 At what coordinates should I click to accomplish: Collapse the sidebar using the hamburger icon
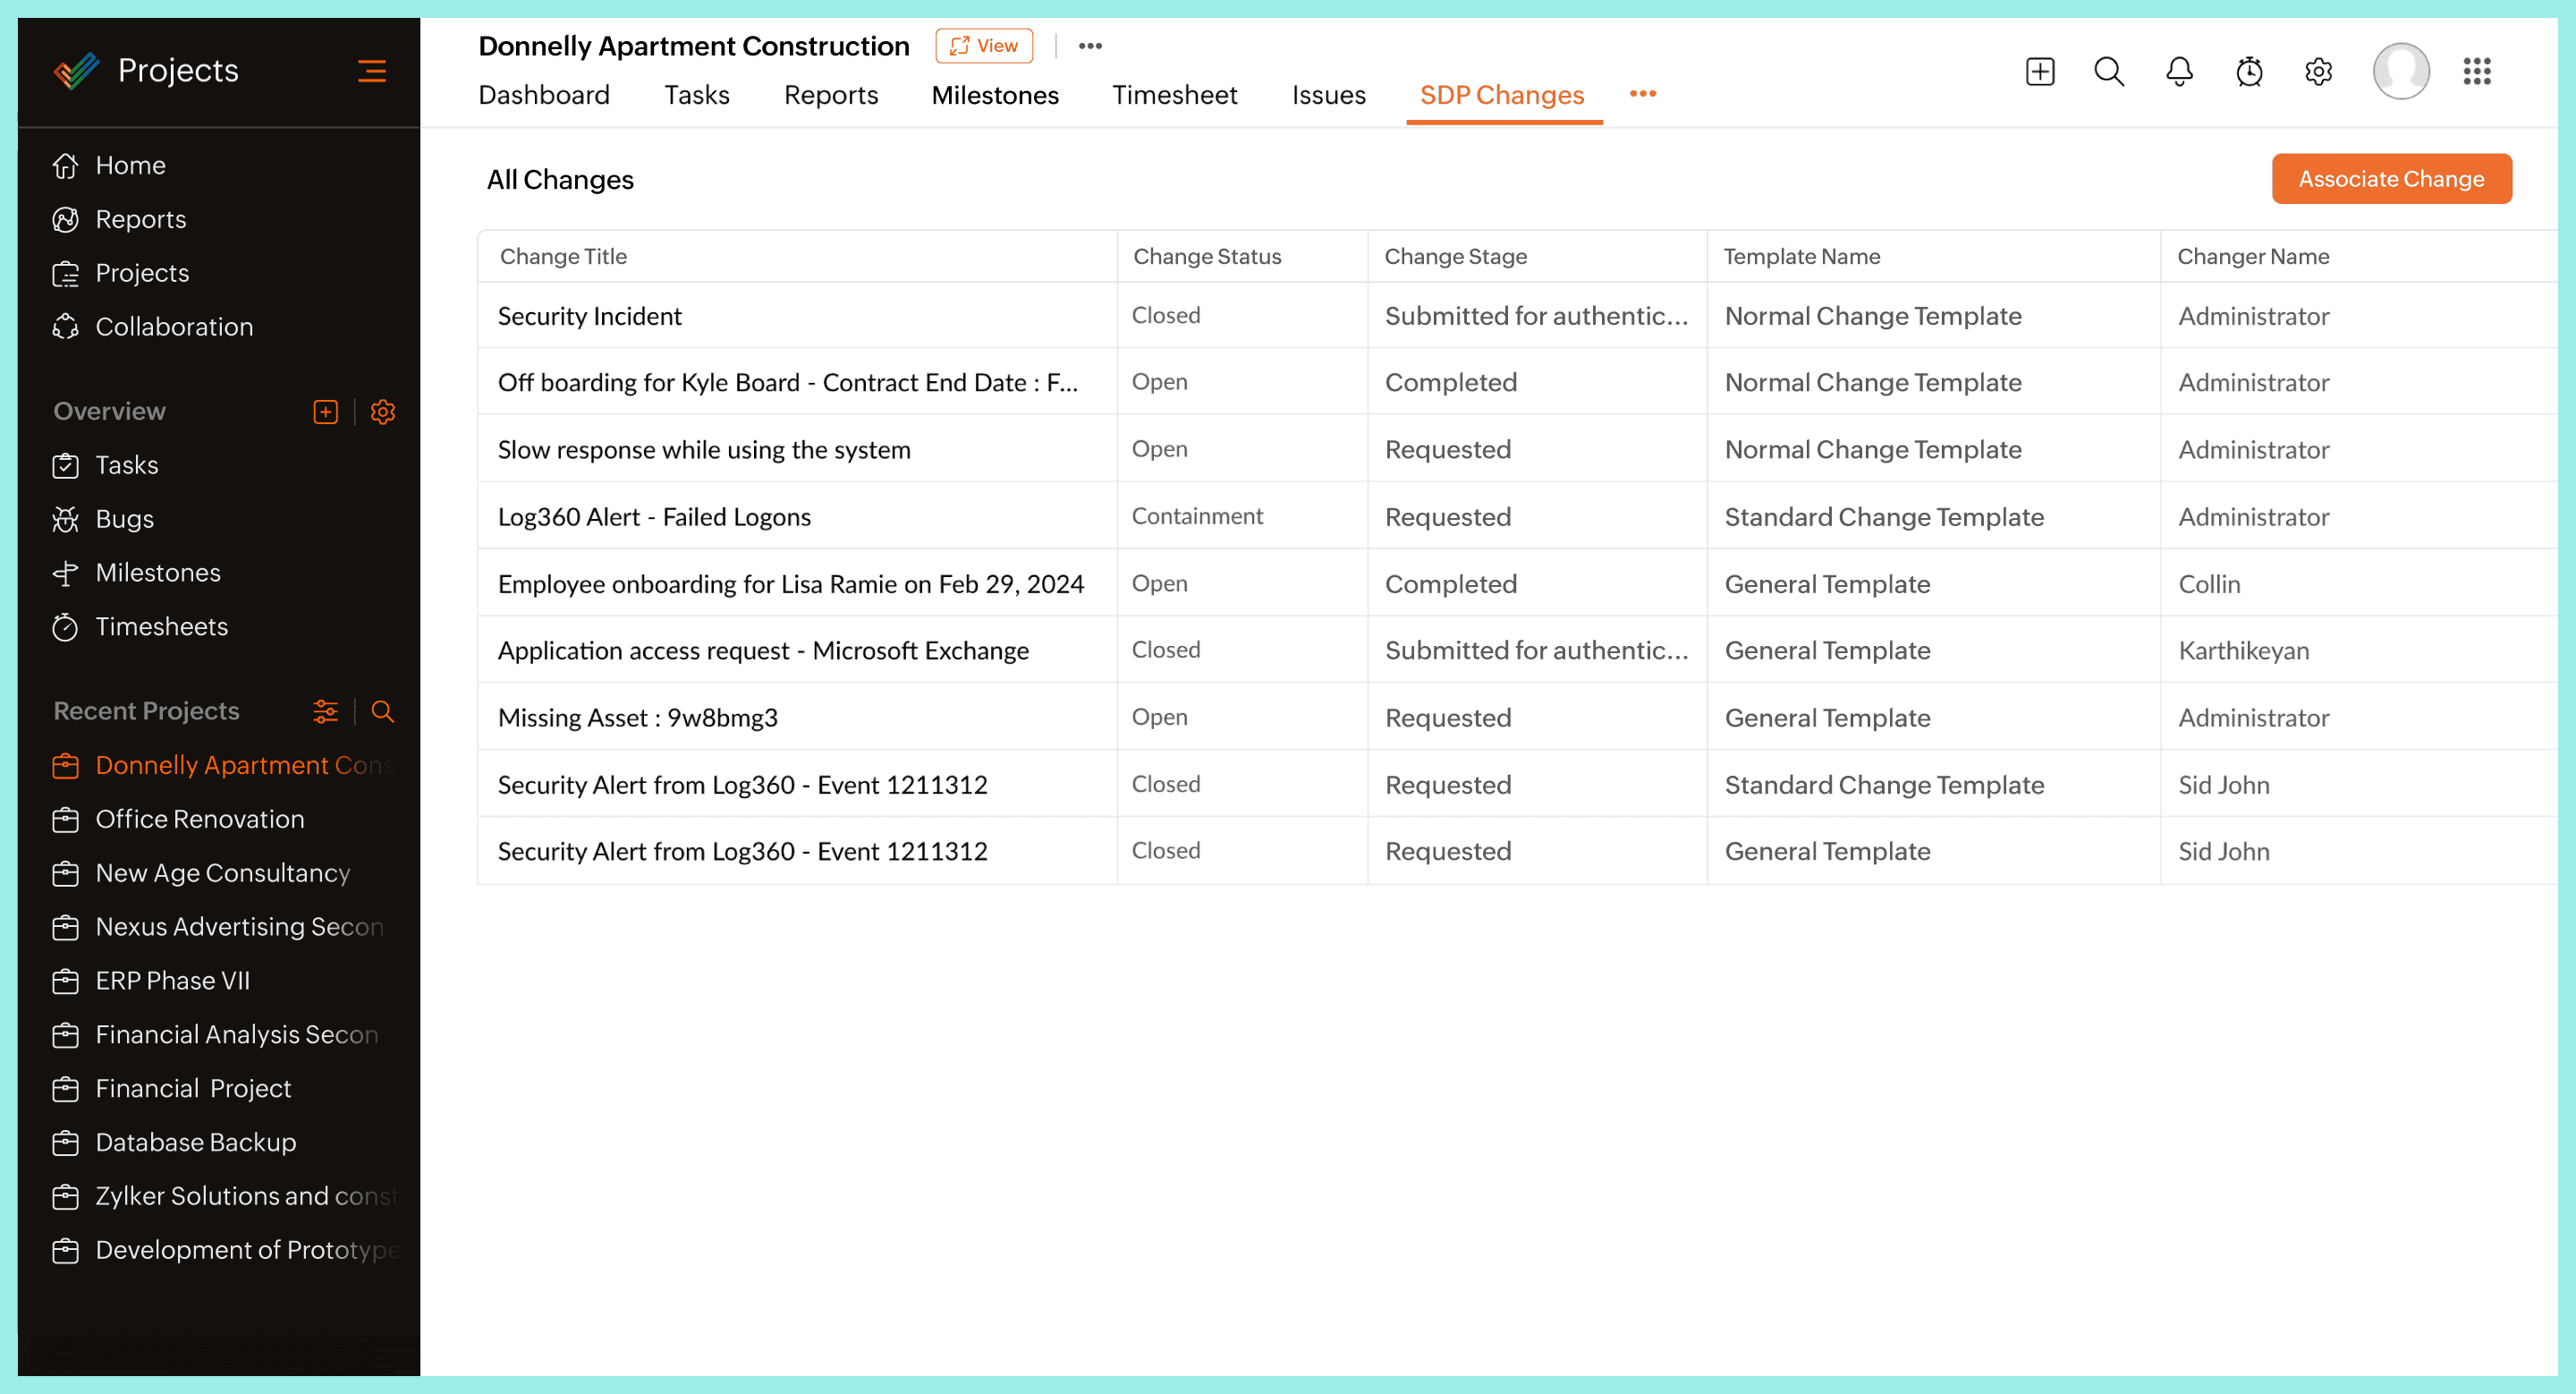click(x=371, y=71)
